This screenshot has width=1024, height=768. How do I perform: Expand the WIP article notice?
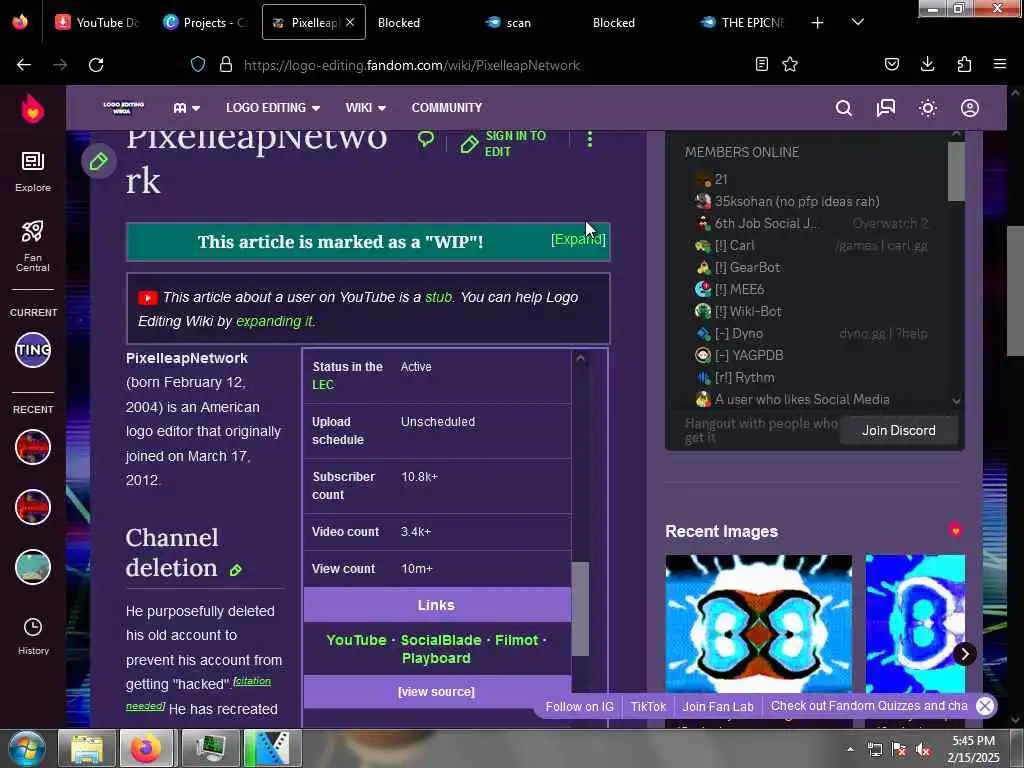coord(578,240)
